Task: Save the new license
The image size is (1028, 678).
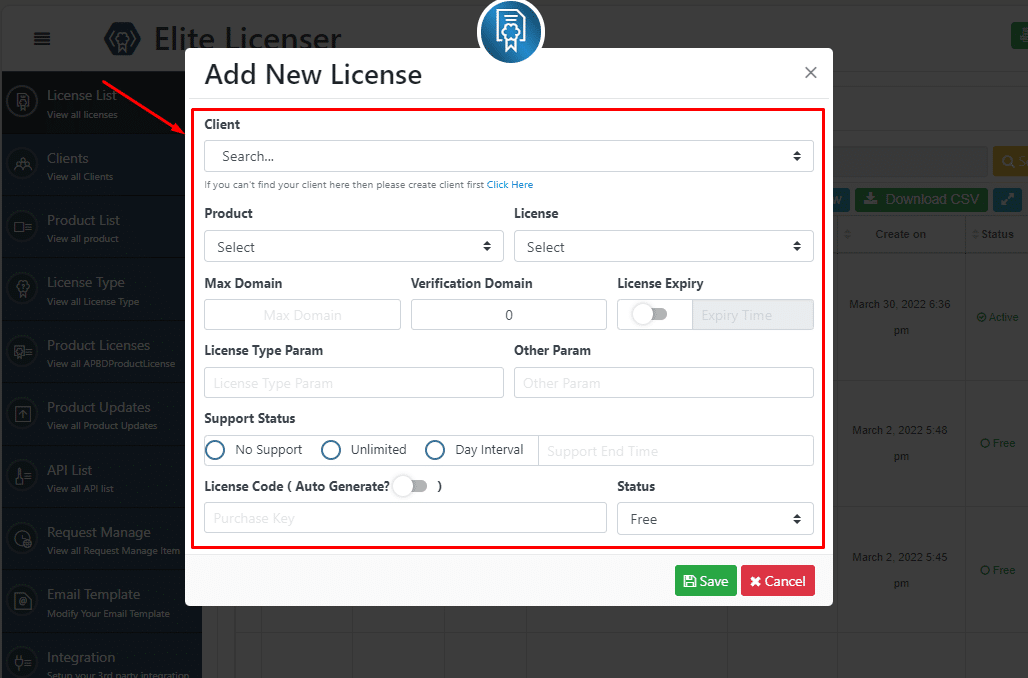Action: (x=705, y=580)
